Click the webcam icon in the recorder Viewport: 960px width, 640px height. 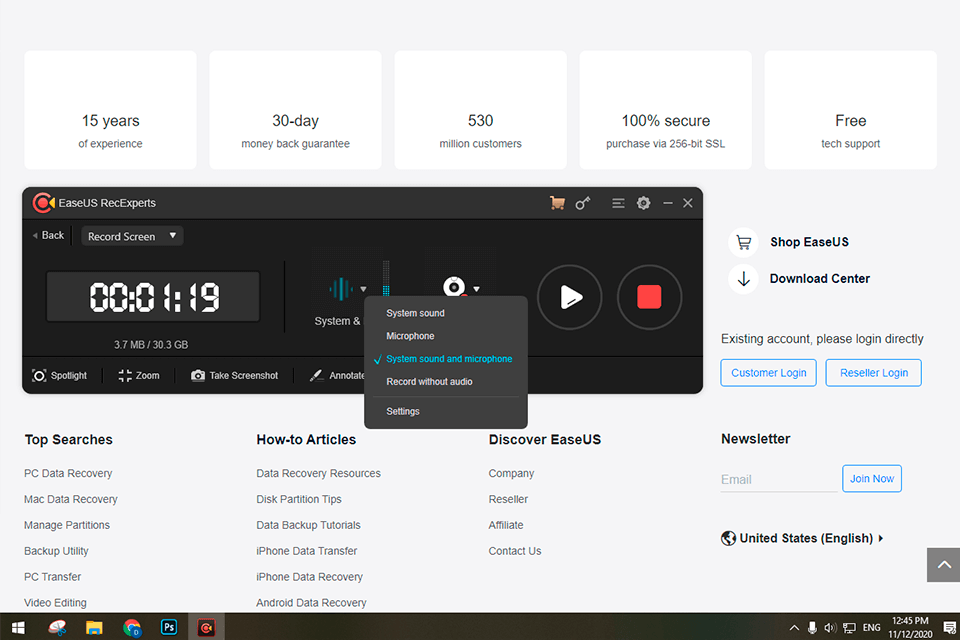[454, 287]
